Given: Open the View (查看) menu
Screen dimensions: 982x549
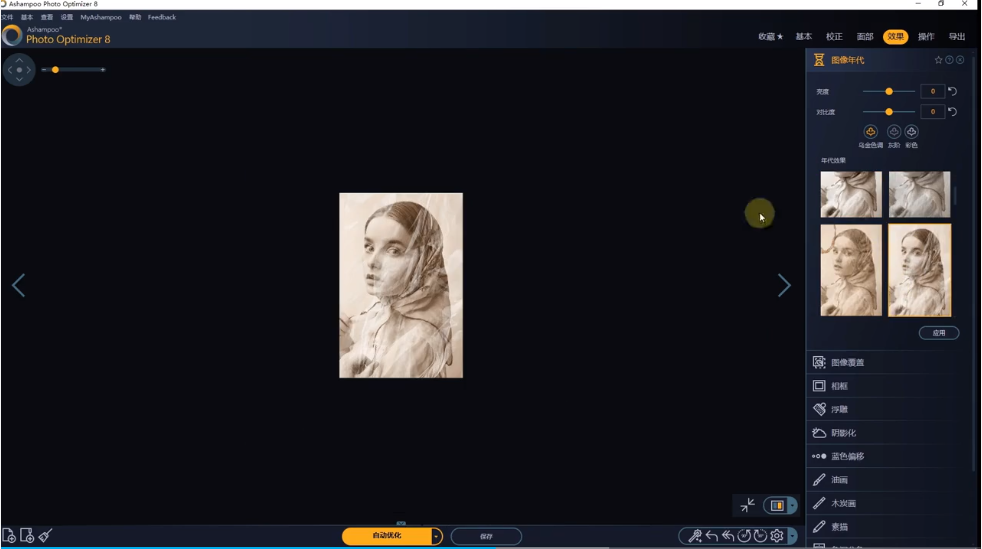Looking at the screenshot, I should [47, 18].
